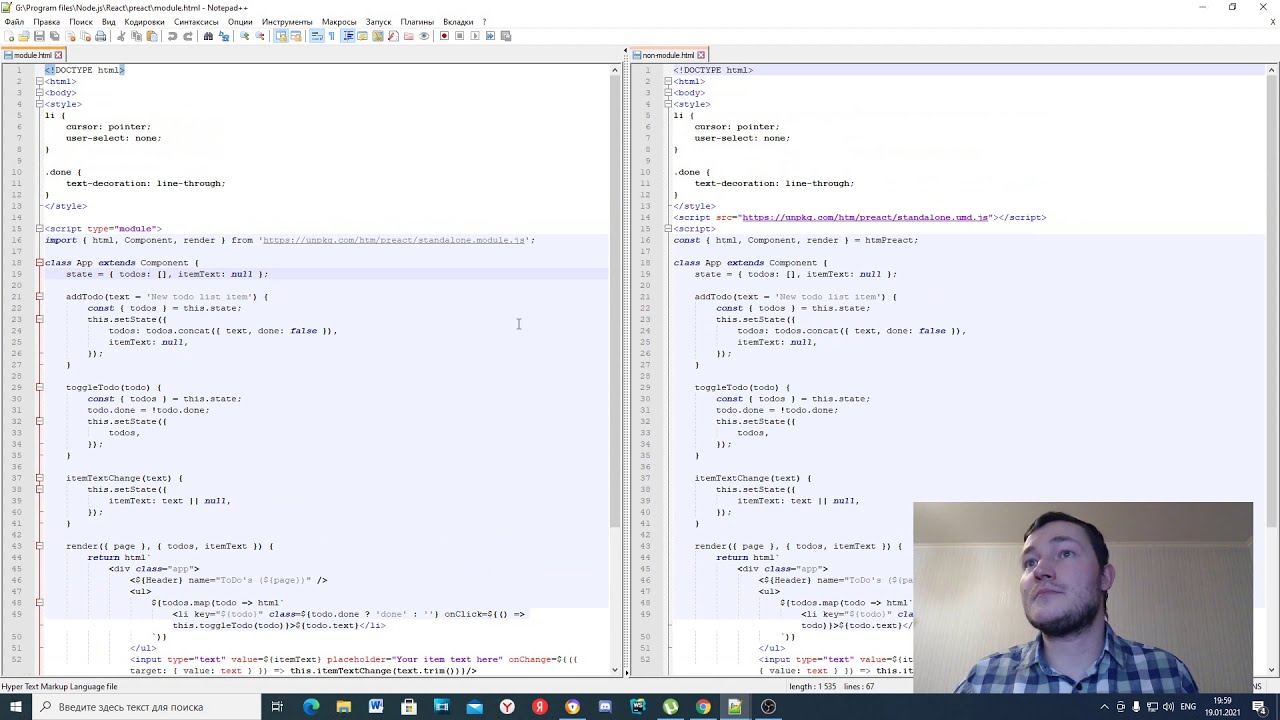Open the Кодировки menu
1280x720 pixels.
click(144, 22)
